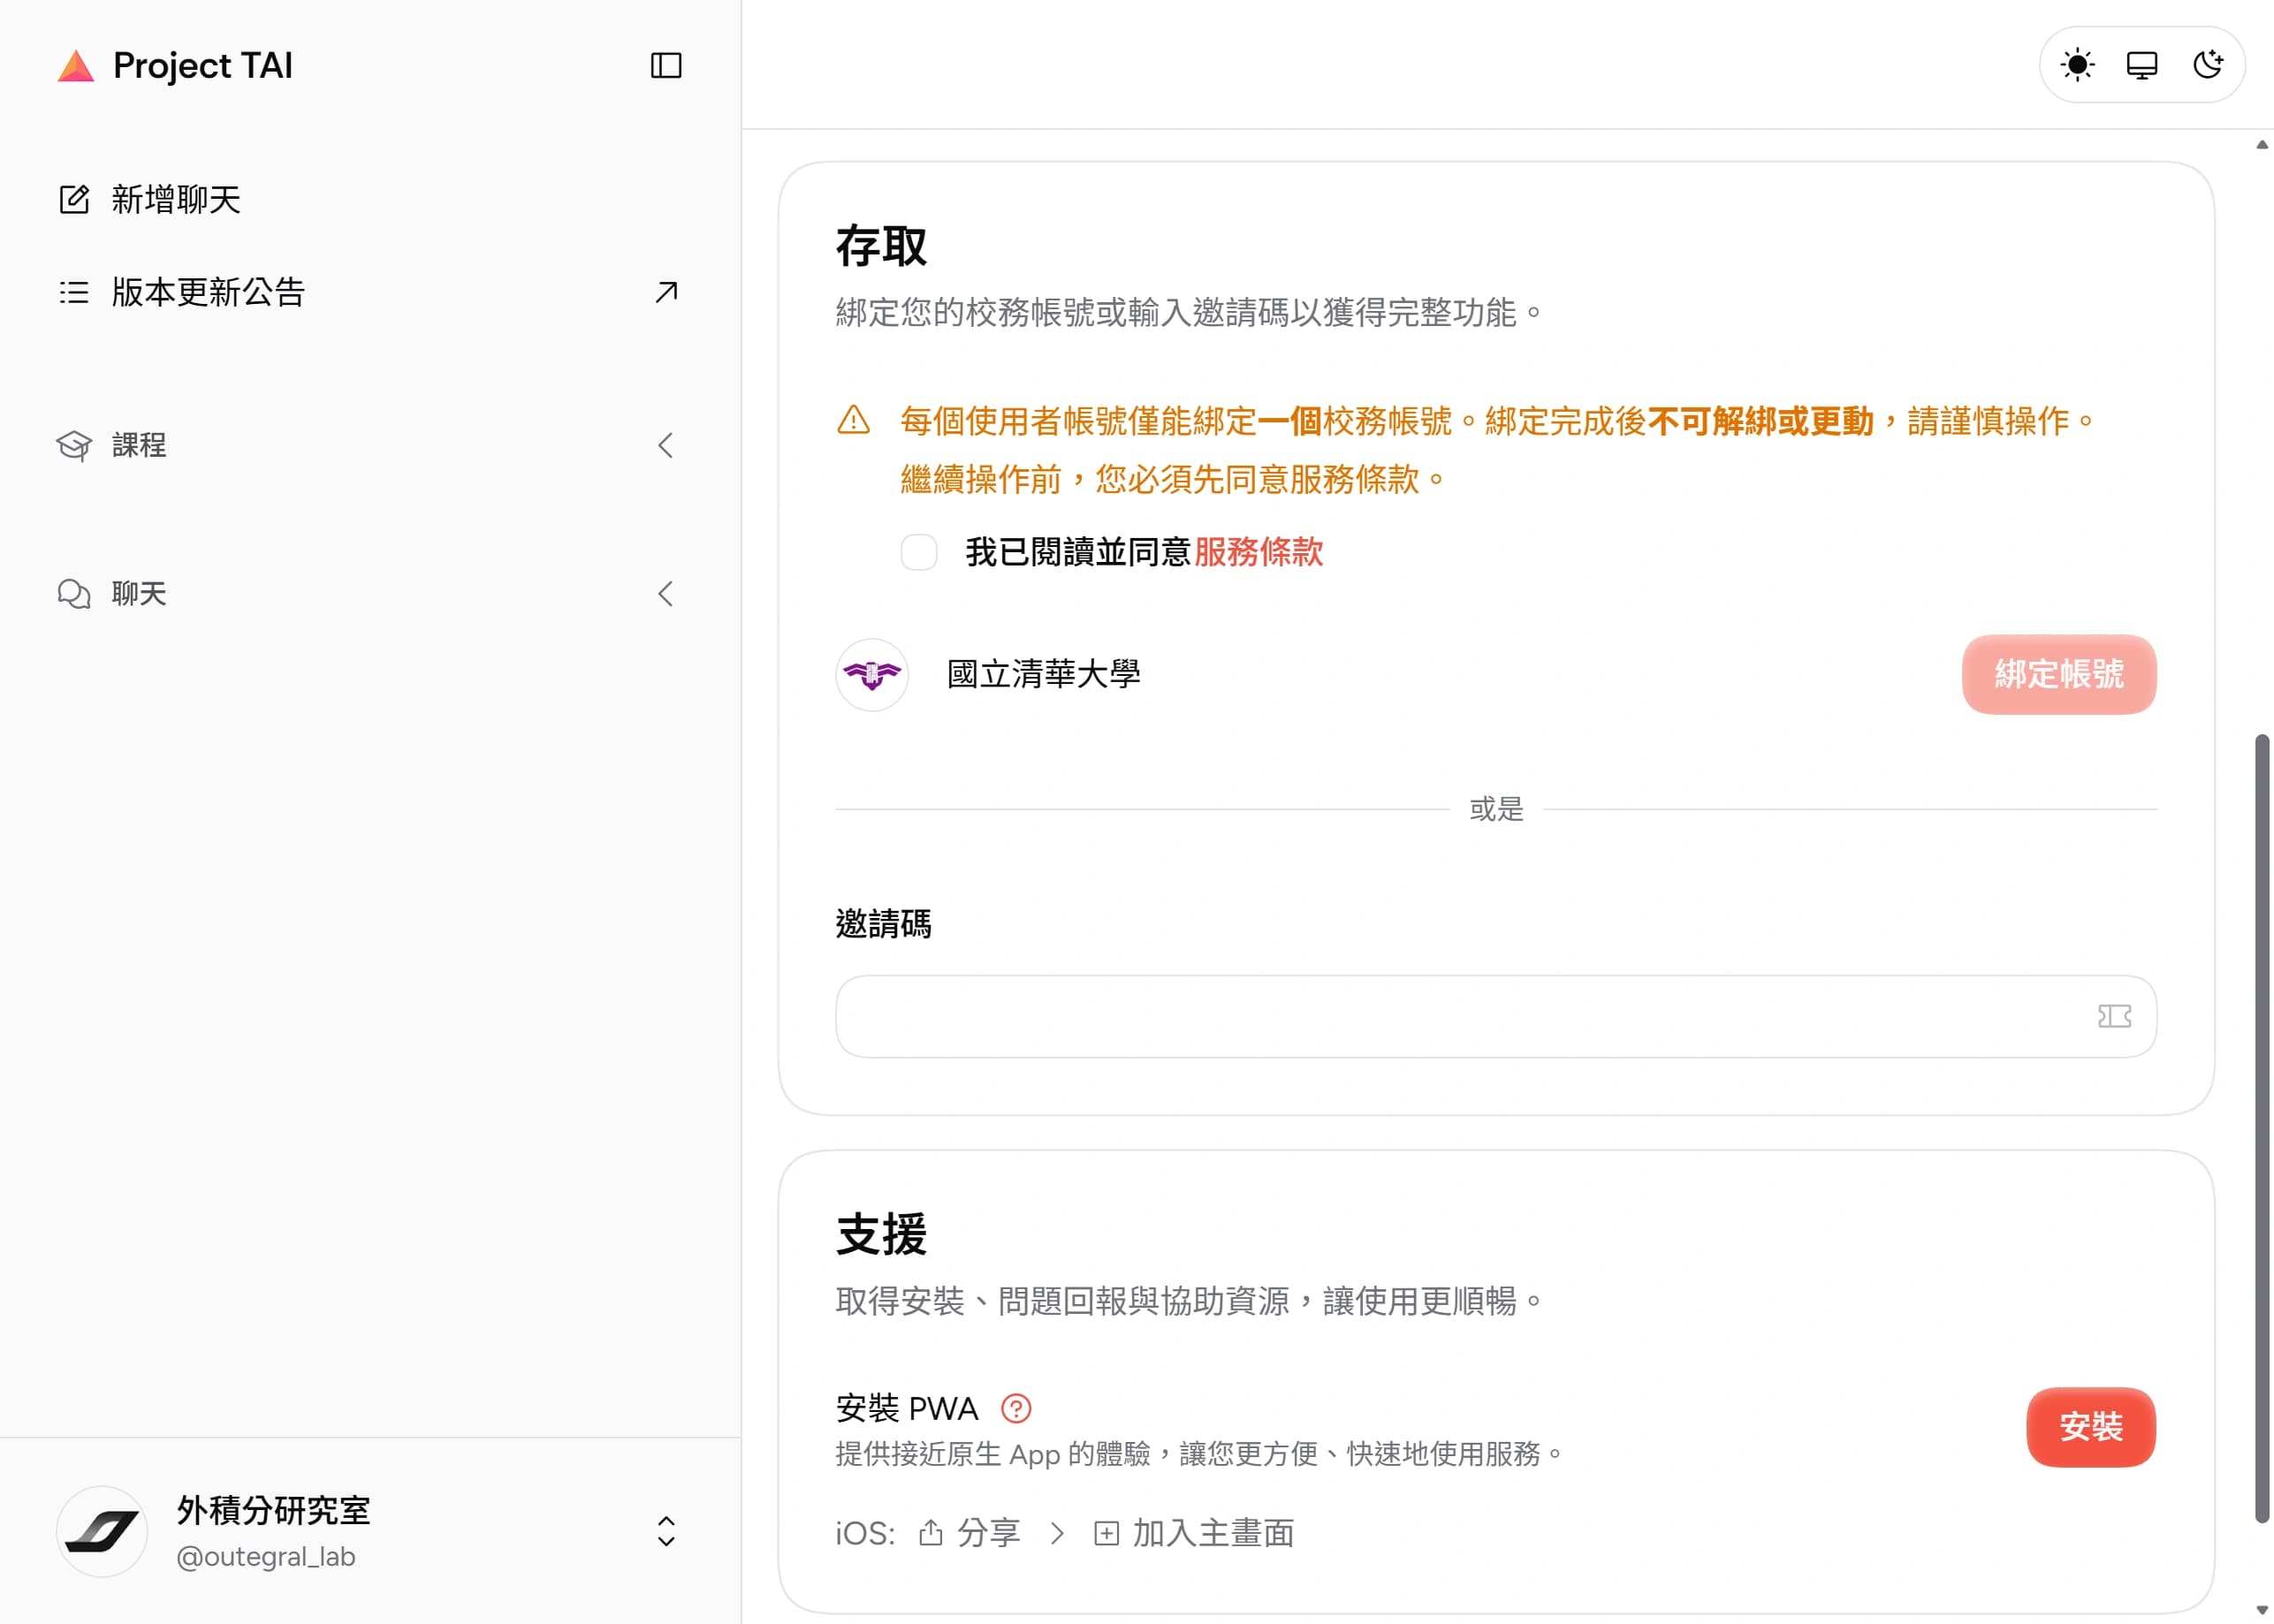Click the ticket icon in invite code field
Image resolution: width=2274 pixels, height=1624 pixels.
click(2114, 1016)
